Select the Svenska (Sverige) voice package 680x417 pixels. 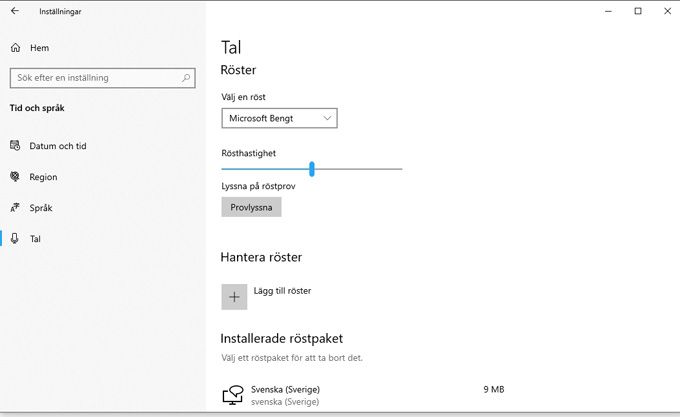point(363,395)
